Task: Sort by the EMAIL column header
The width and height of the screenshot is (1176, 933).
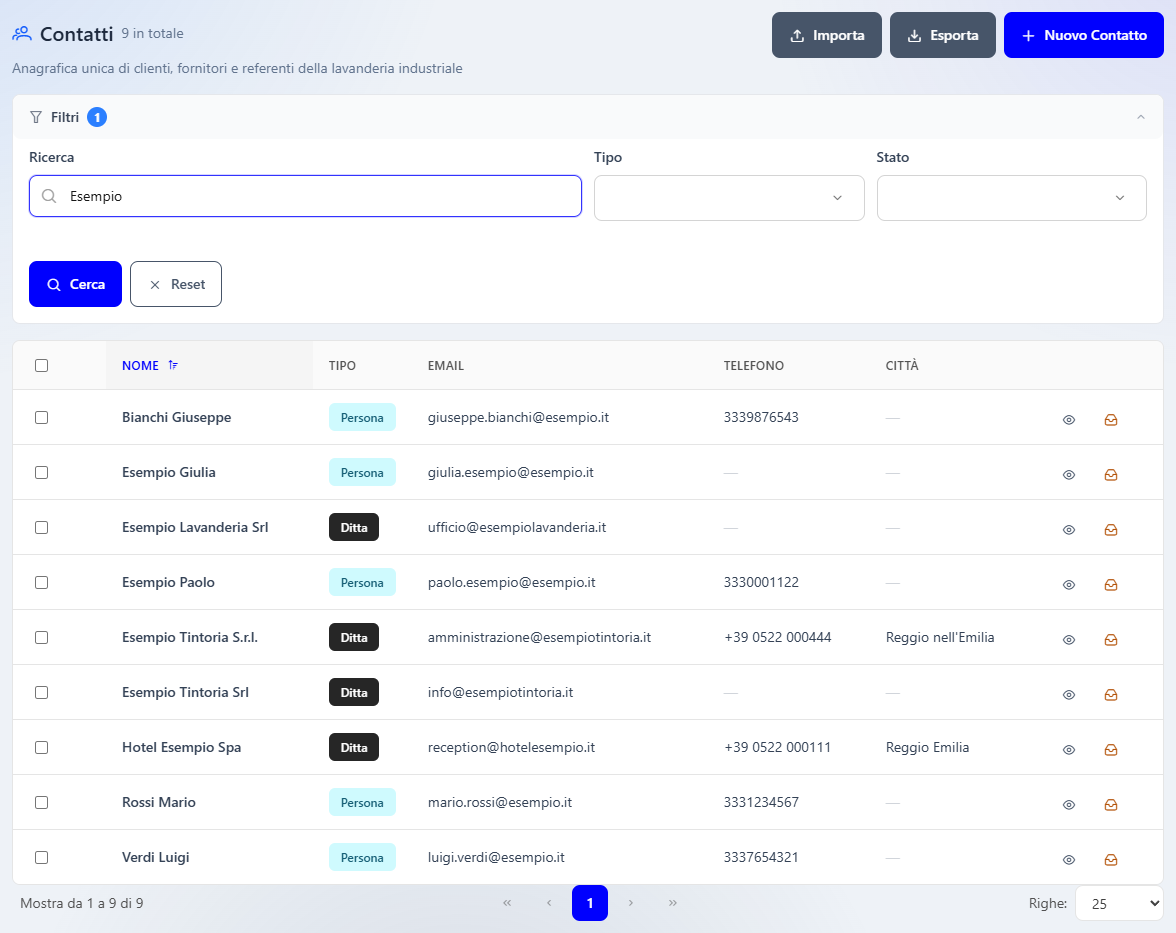Action: pyautogui.click(x=446, y=365)
